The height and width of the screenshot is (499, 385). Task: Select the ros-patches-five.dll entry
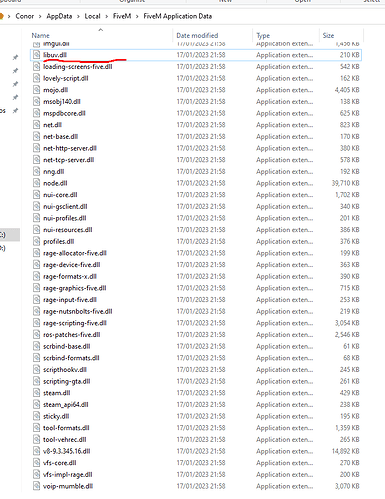pos(197,334)
